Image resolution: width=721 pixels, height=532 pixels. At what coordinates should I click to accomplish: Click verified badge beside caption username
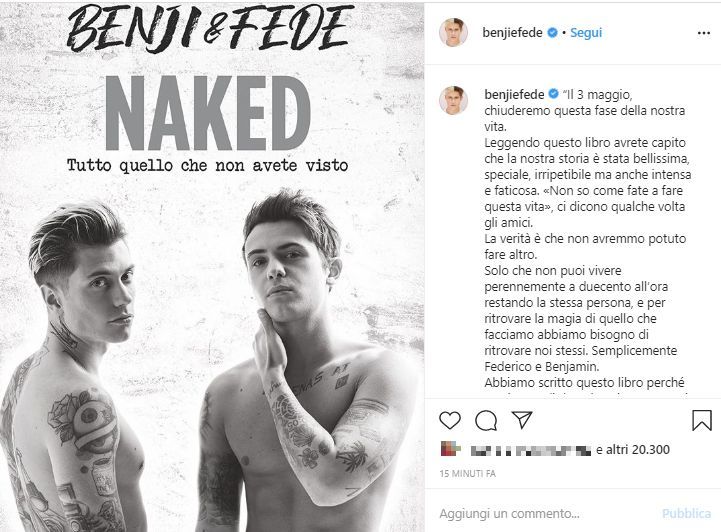pyautogui.click(x=554, y=94)
